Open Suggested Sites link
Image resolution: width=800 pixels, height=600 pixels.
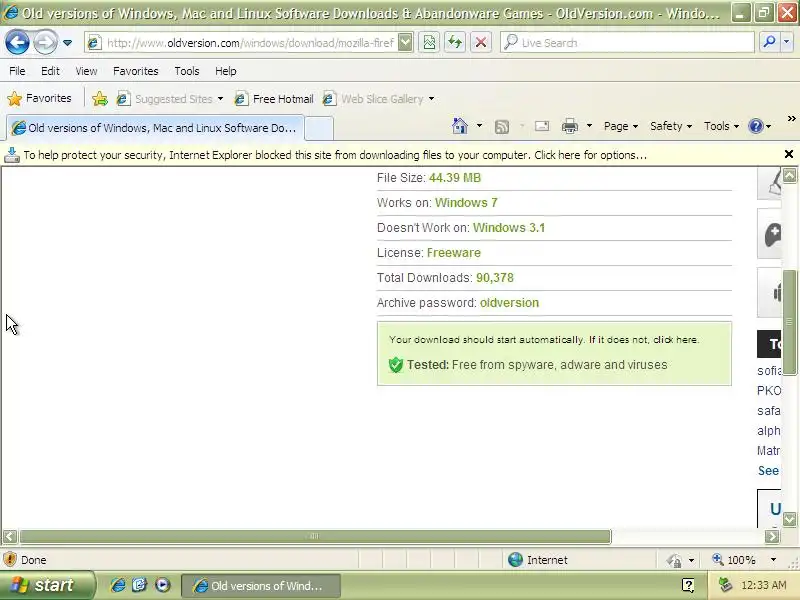(x=165, y=98)
